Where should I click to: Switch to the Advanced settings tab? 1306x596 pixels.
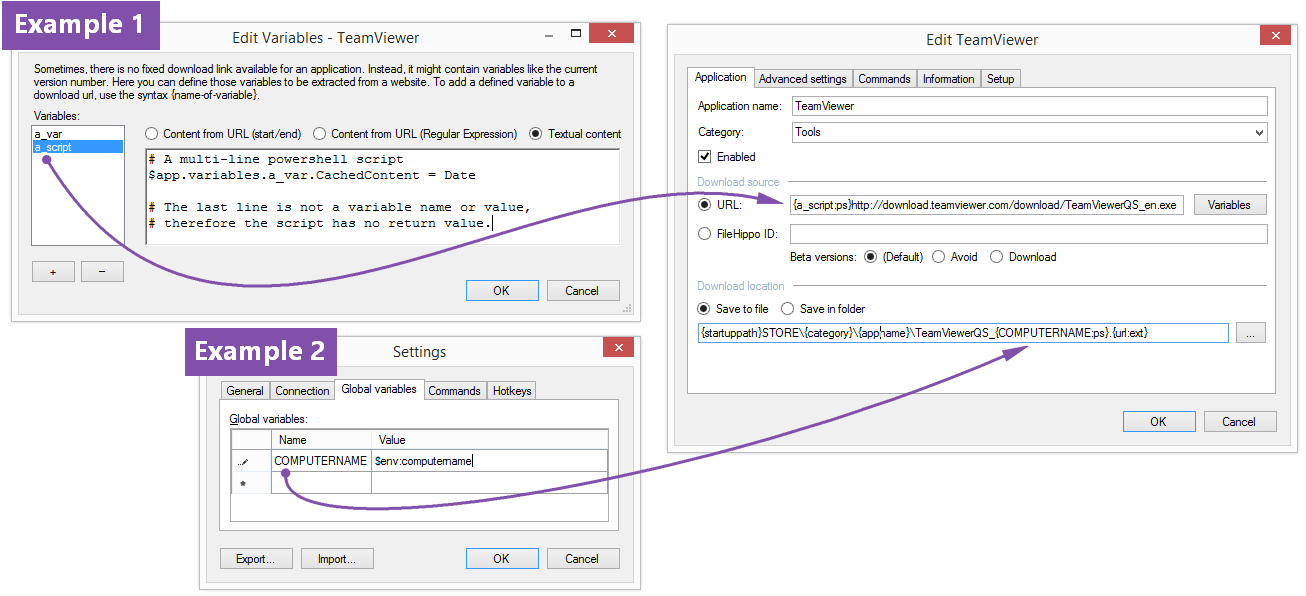[802, 79]
